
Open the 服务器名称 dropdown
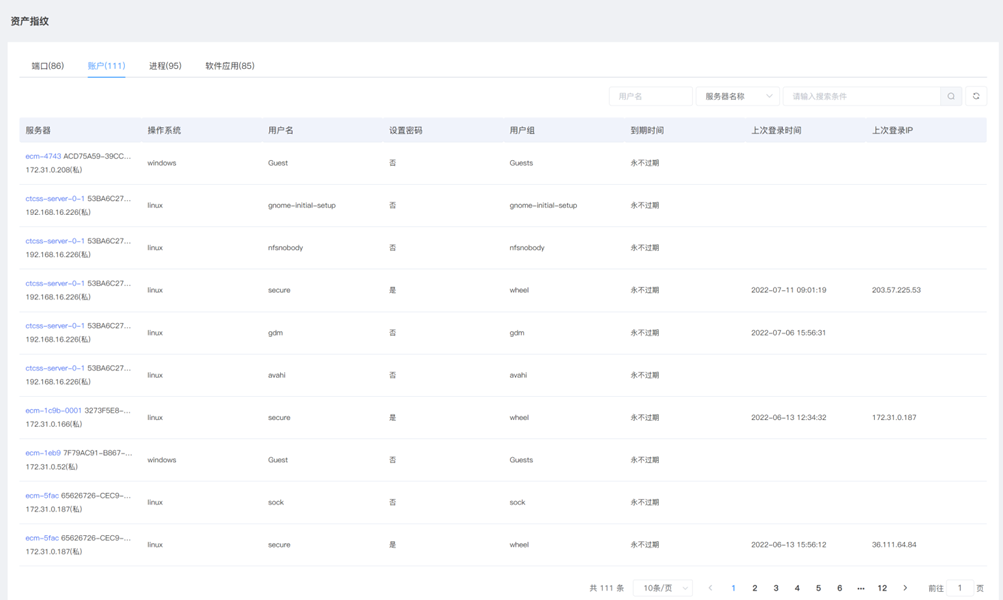pos(738,96)
